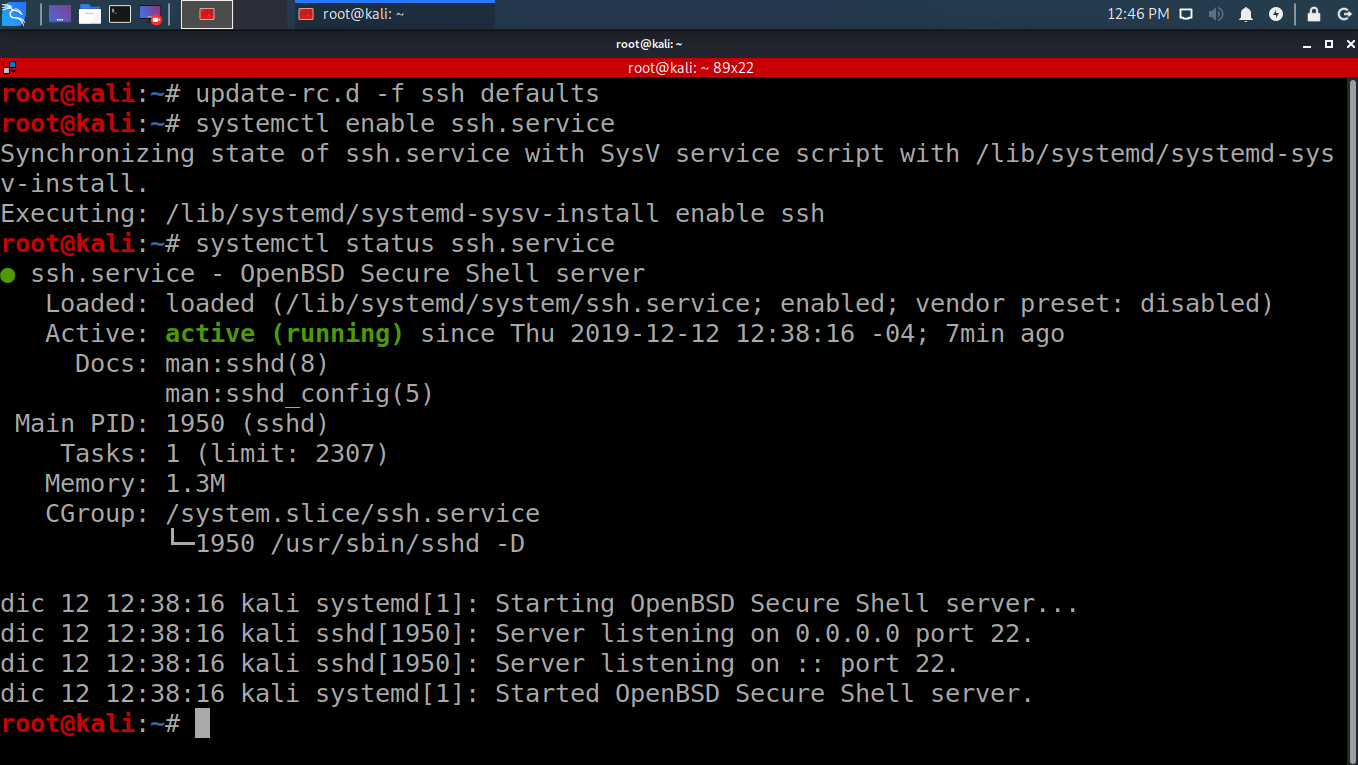The width and height of the screenshot is (1358, 765).
Task: Click the workspace switcher thumbnail
Action: pyautogui.click(x=207, y=14)
